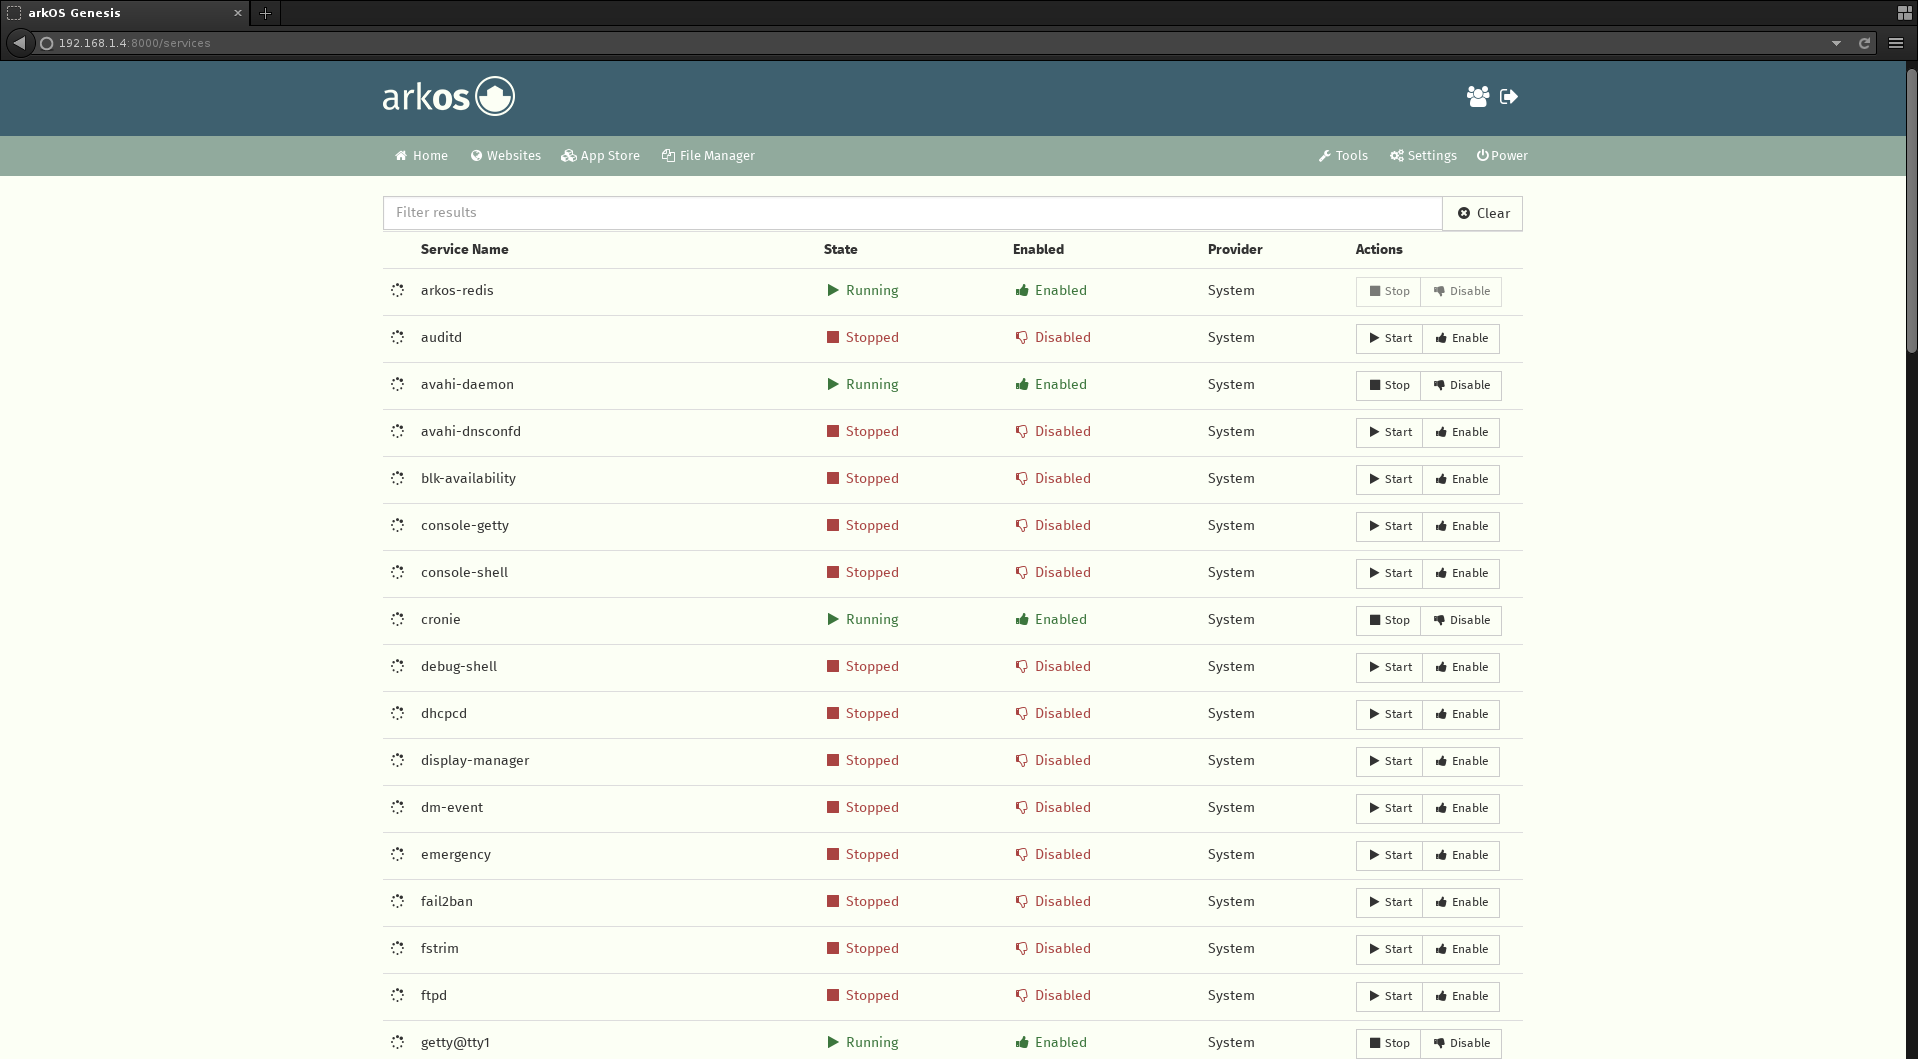Click the tab groups grid icon
This screenshot has width=1918, height=1059.
pos(1904,13)
